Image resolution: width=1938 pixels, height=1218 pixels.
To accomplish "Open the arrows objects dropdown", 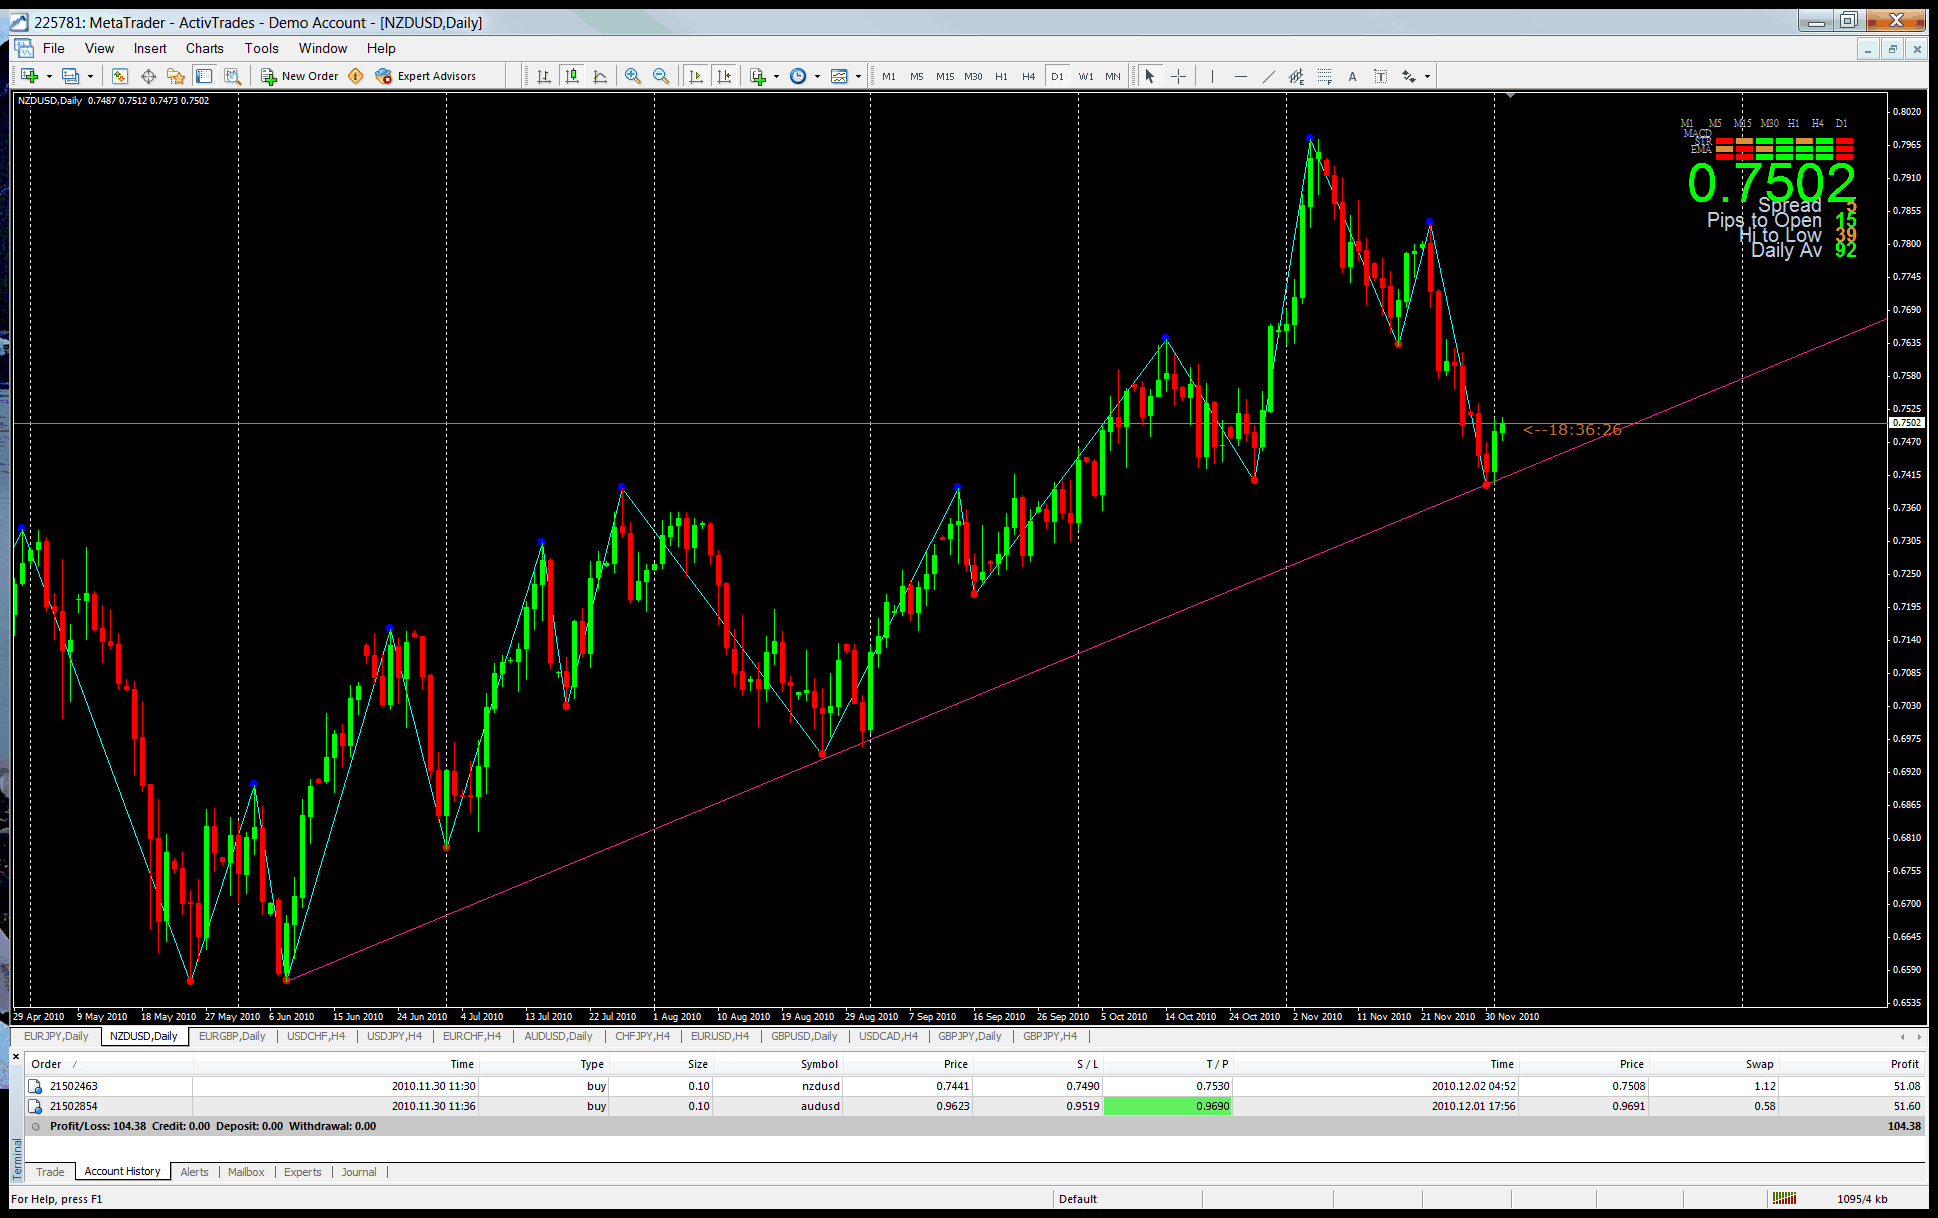I will point(1427,76).
